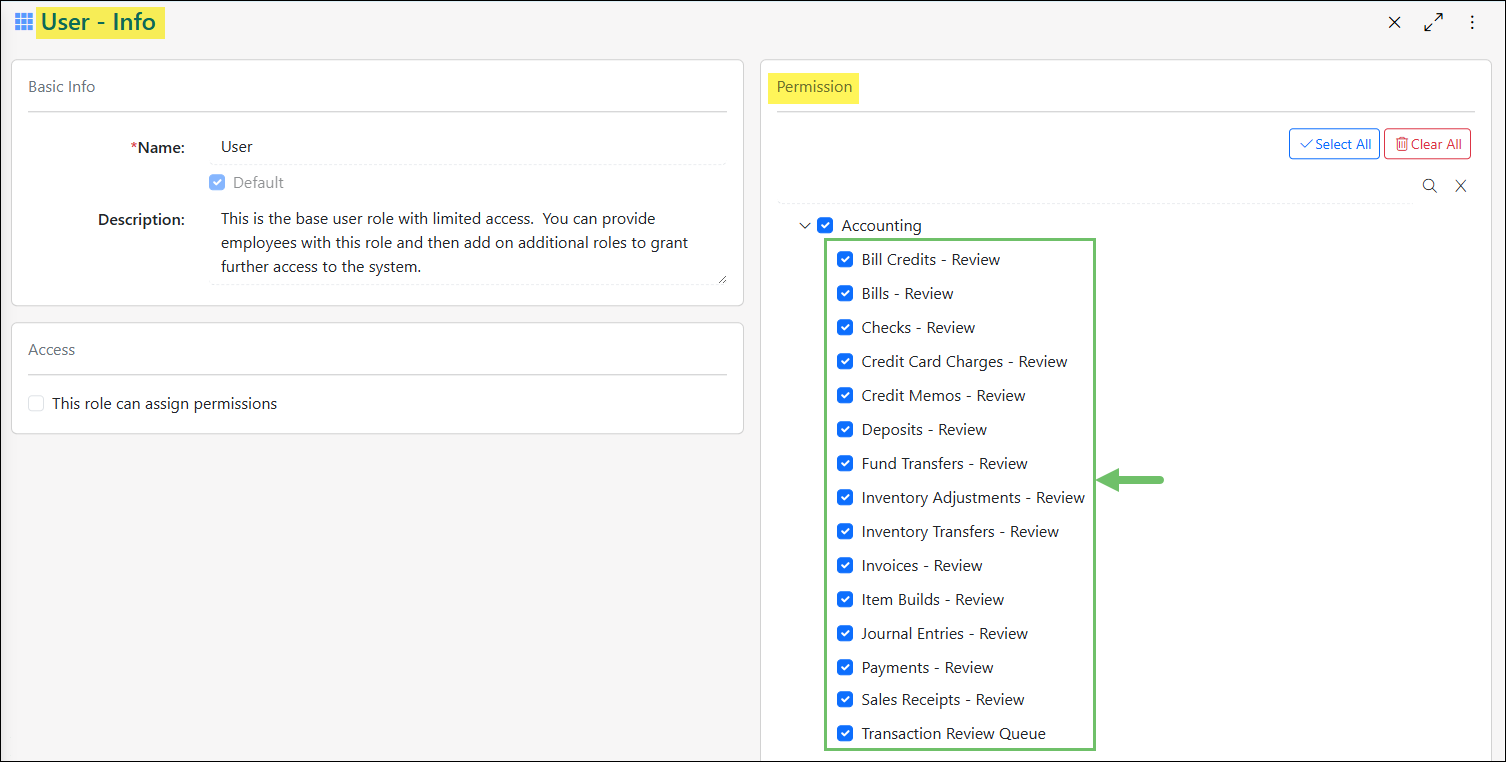Uncheck Item Builds - Review checkbox

[x=845, y=600]
